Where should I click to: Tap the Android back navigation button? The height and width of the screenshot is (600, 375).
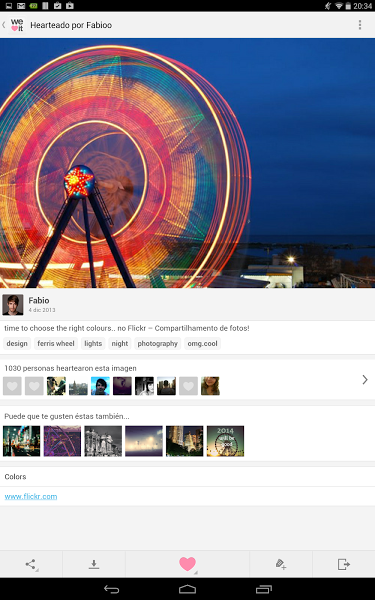coord(111,589)
